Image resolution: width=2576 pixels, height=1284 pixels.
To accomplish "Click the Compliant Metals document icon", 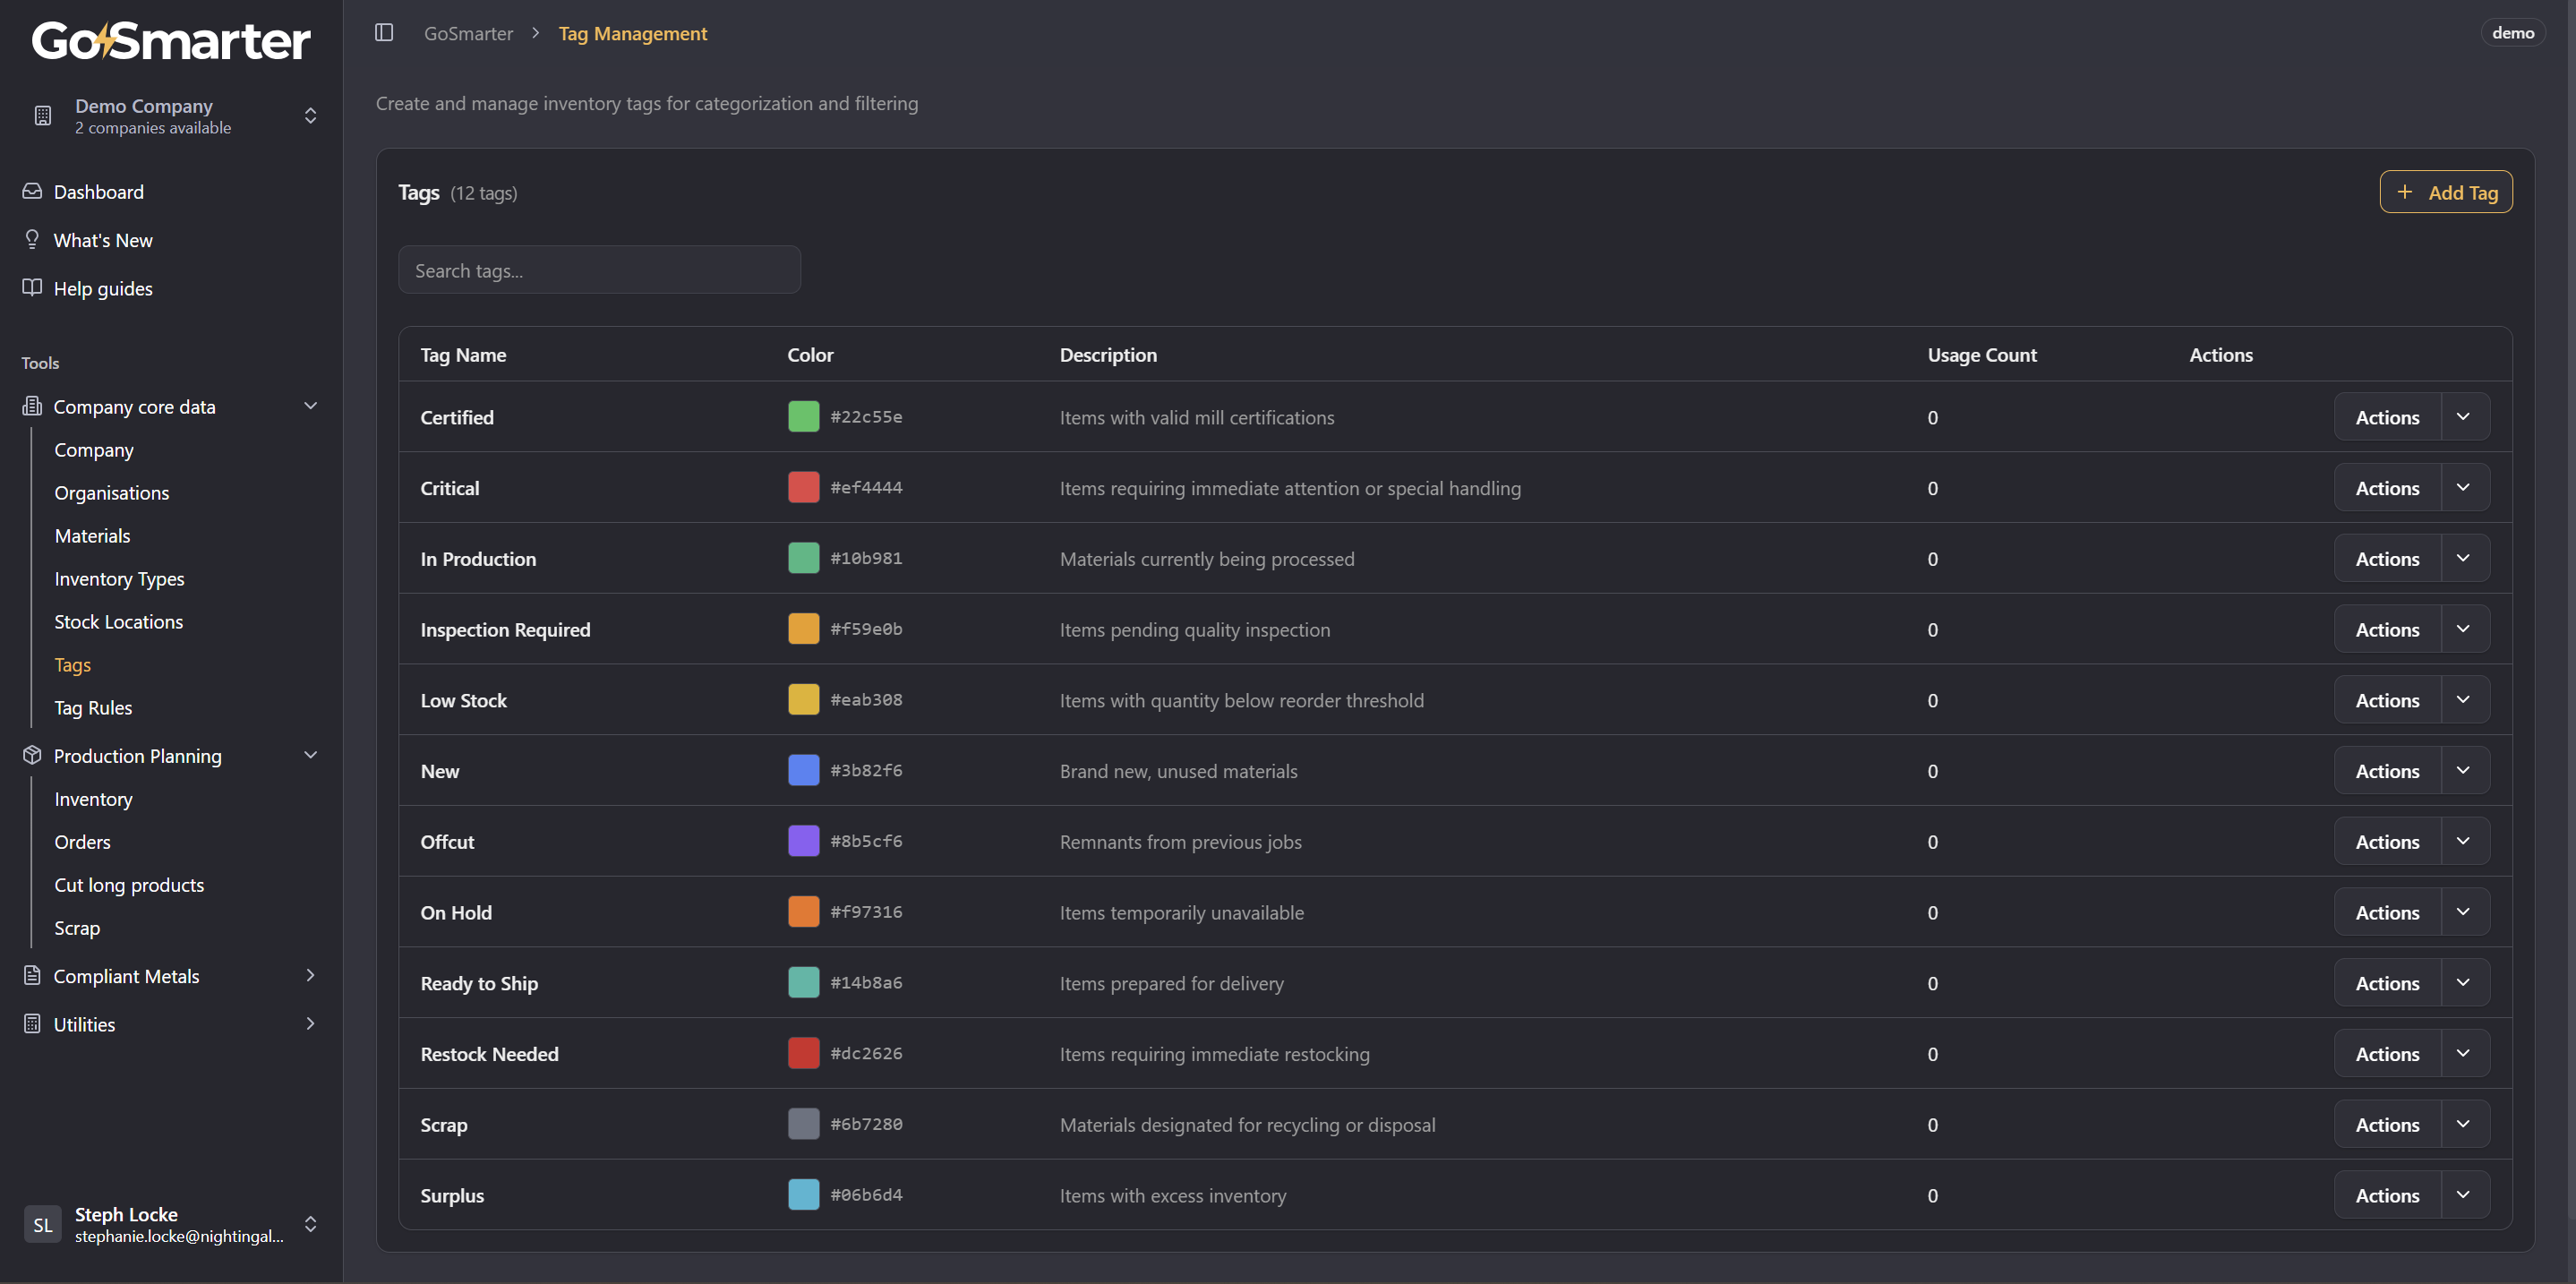I will [32, 975].
